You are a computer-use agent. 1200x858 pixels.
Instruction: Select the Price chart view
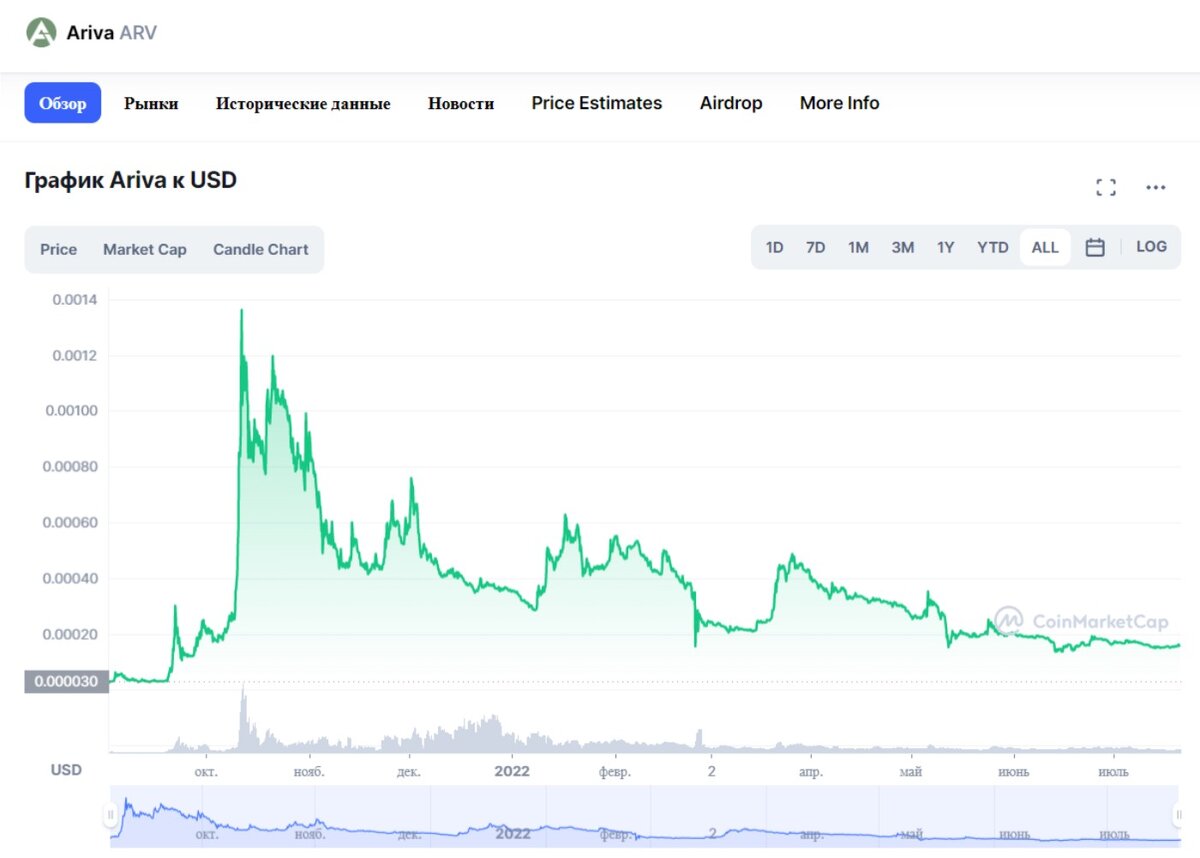[x=58, y=250]
